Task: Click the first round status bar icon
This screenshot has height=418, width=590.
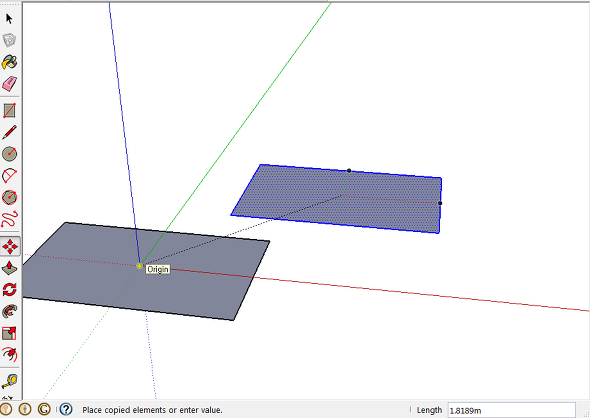Action: pos(5,409)
